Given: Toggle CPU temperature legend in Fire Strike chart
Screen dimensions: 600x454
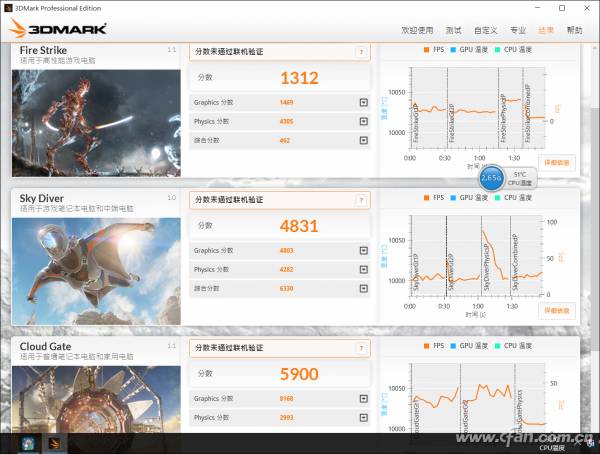Looking at the screenshot, I should point(514,50).
